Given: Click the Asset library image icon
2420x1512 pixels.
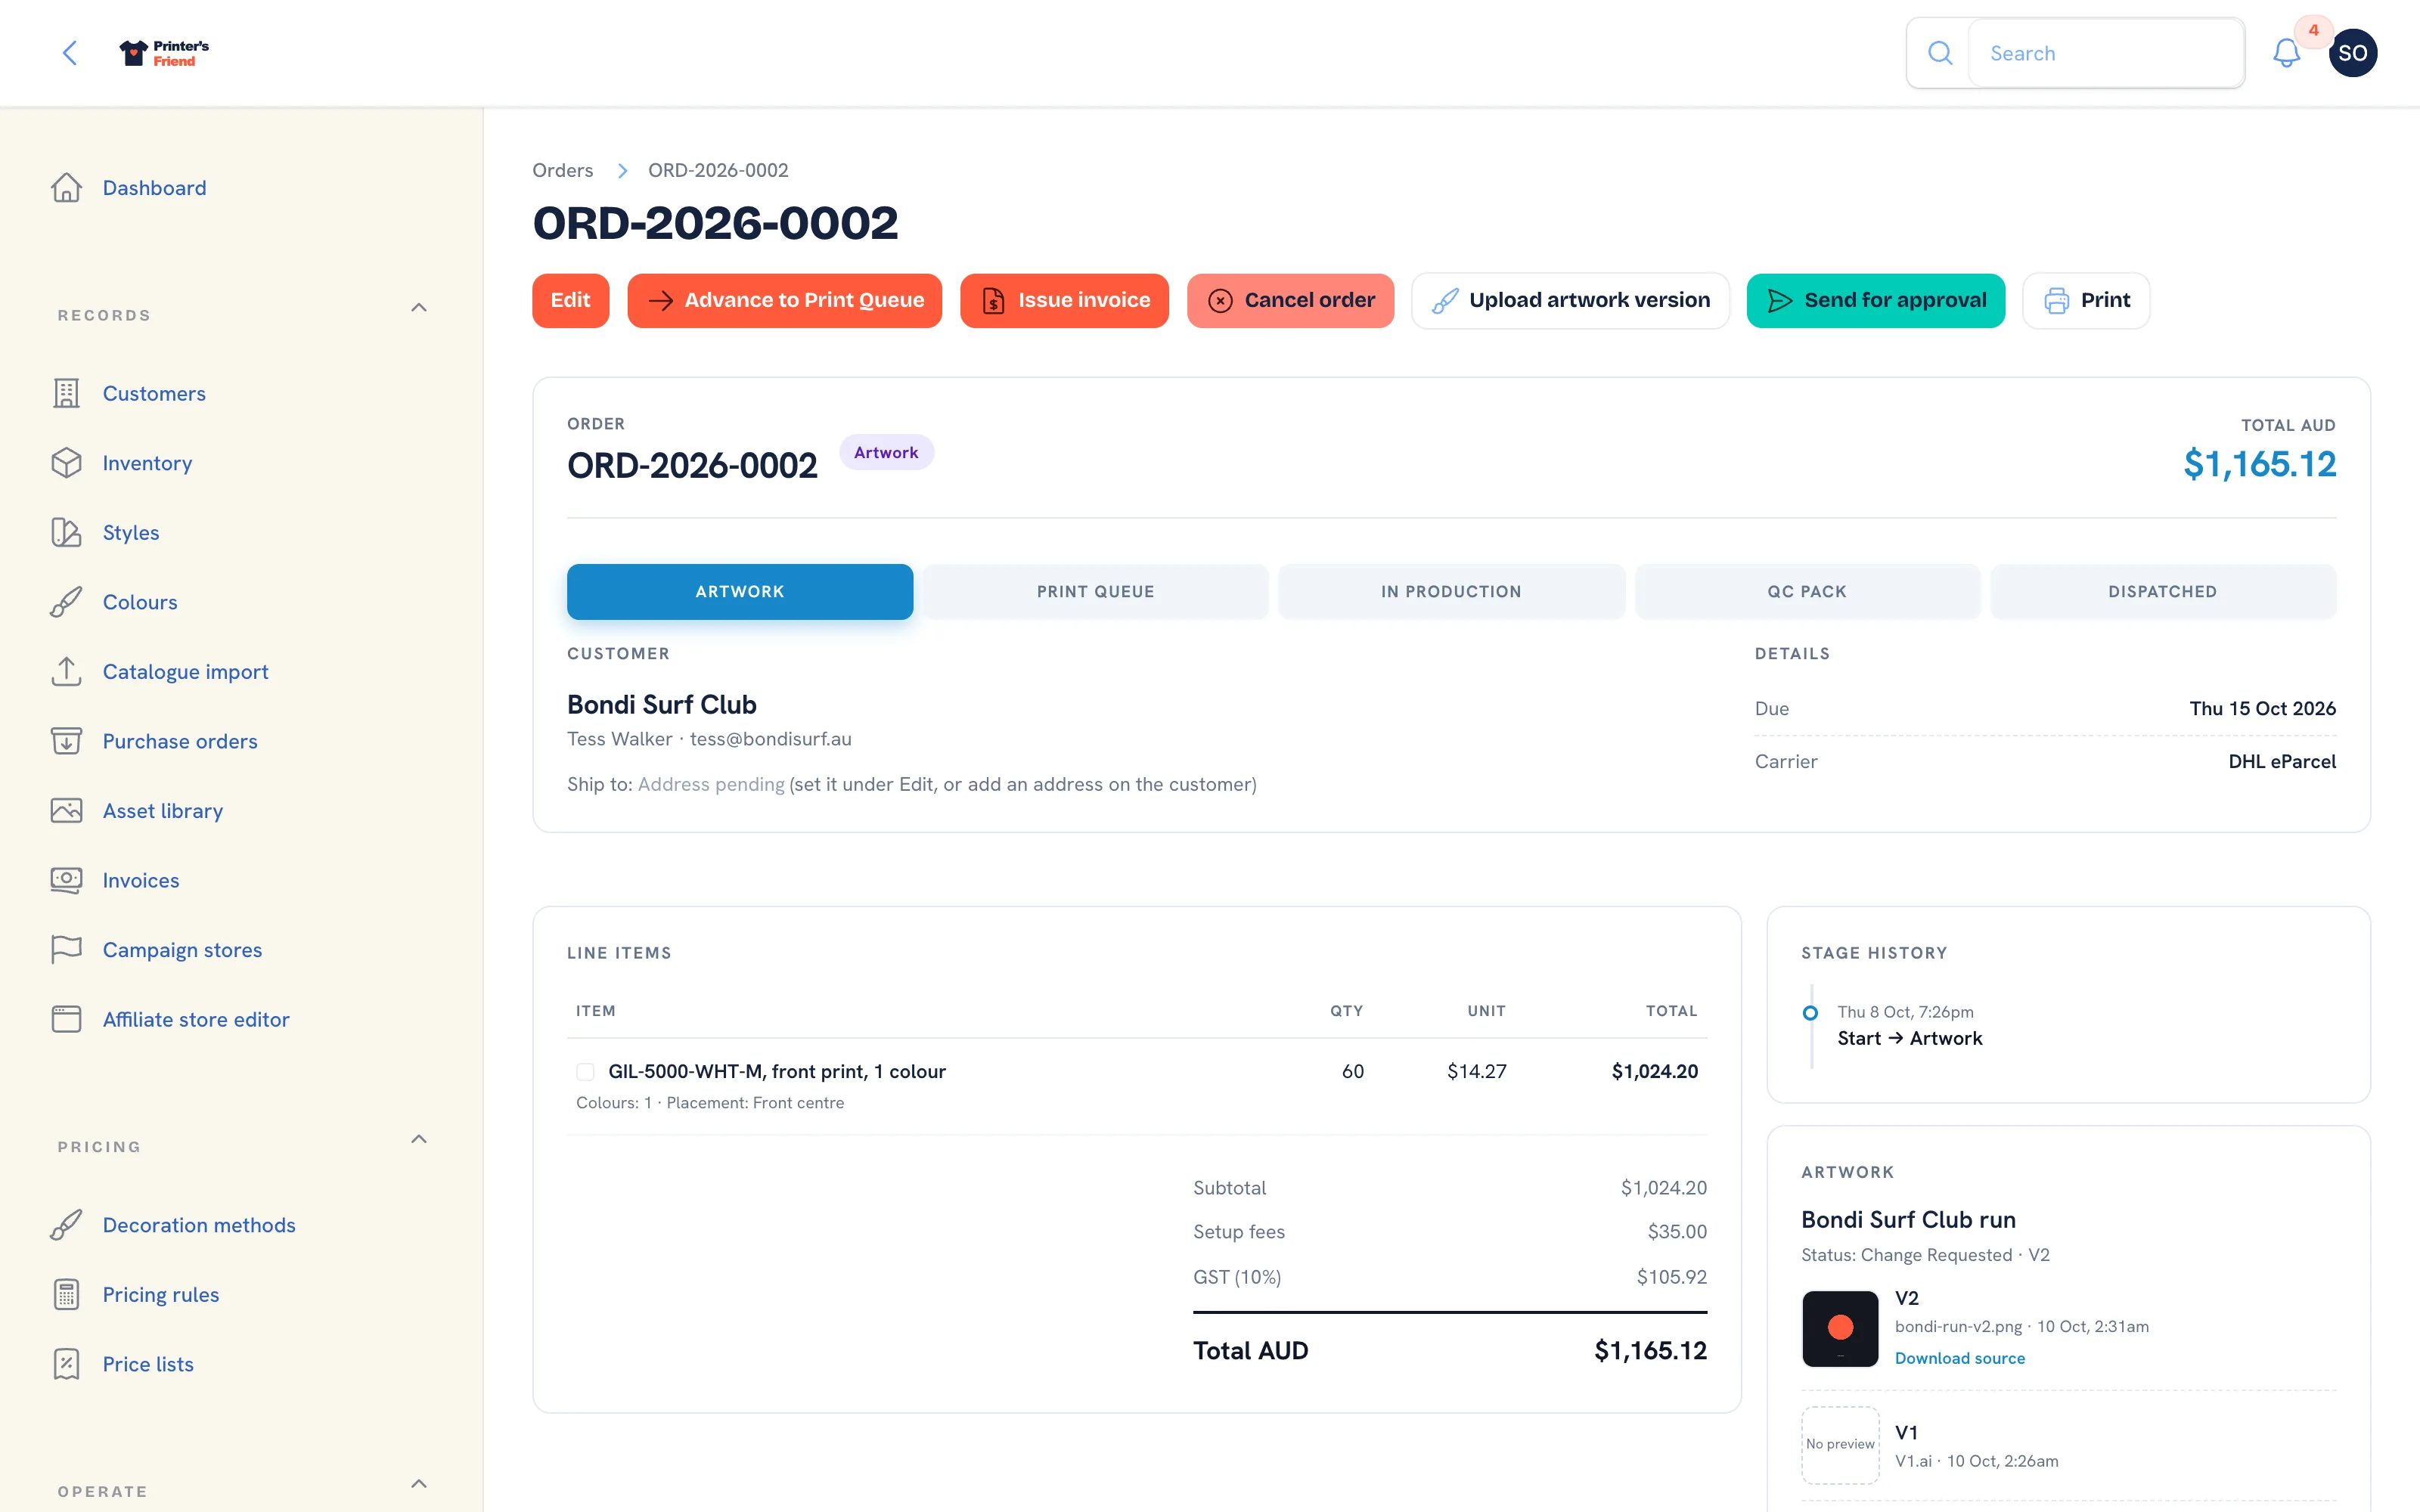Looking at the screenshot, I should tap(67, 811).
